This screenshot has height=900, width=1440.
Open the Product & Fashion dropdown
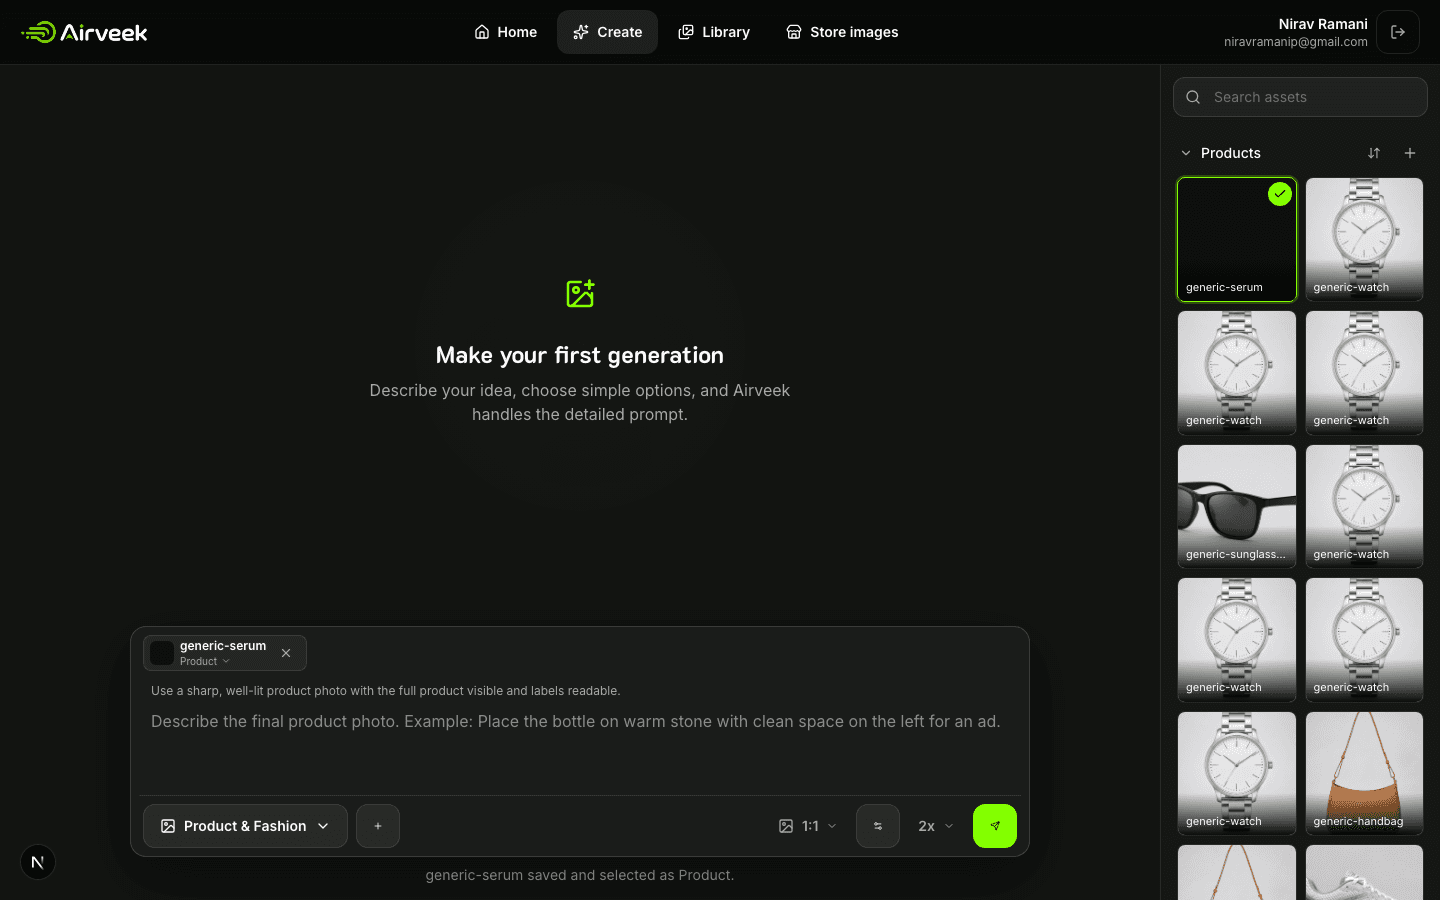tap(245, 826)
